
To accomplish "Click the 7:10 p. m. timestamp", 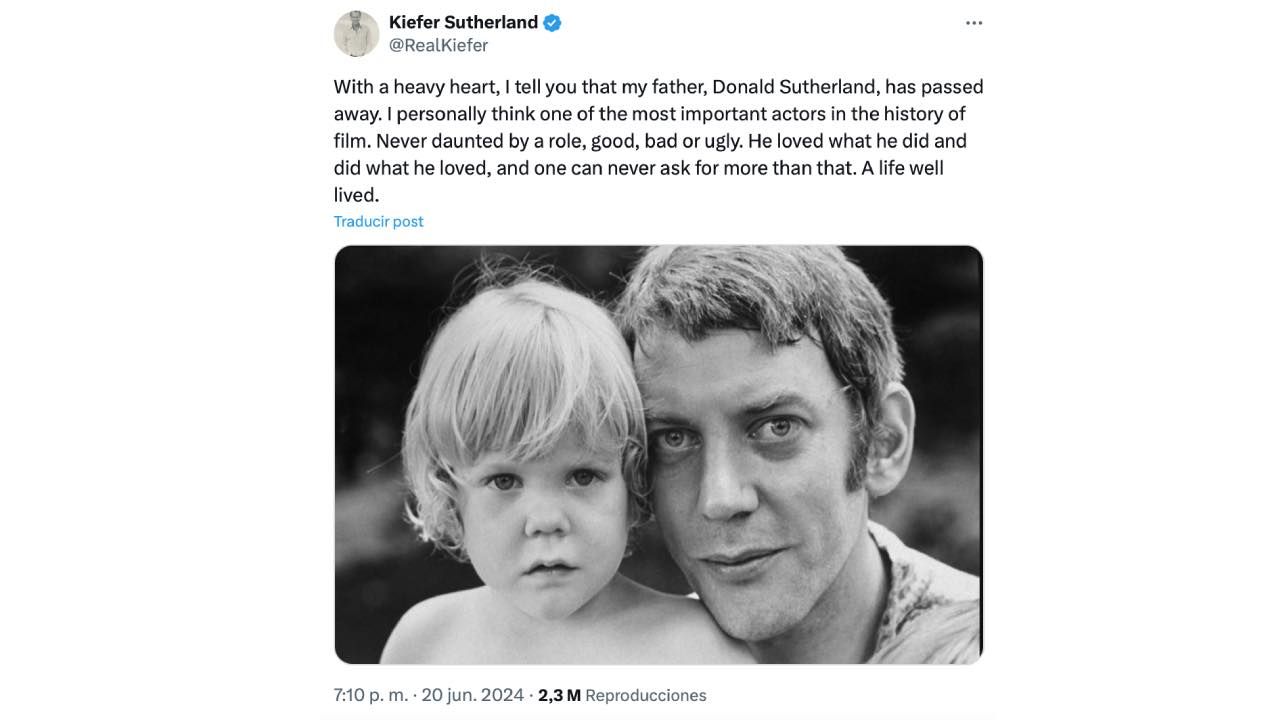I will [x=370, y=694].
